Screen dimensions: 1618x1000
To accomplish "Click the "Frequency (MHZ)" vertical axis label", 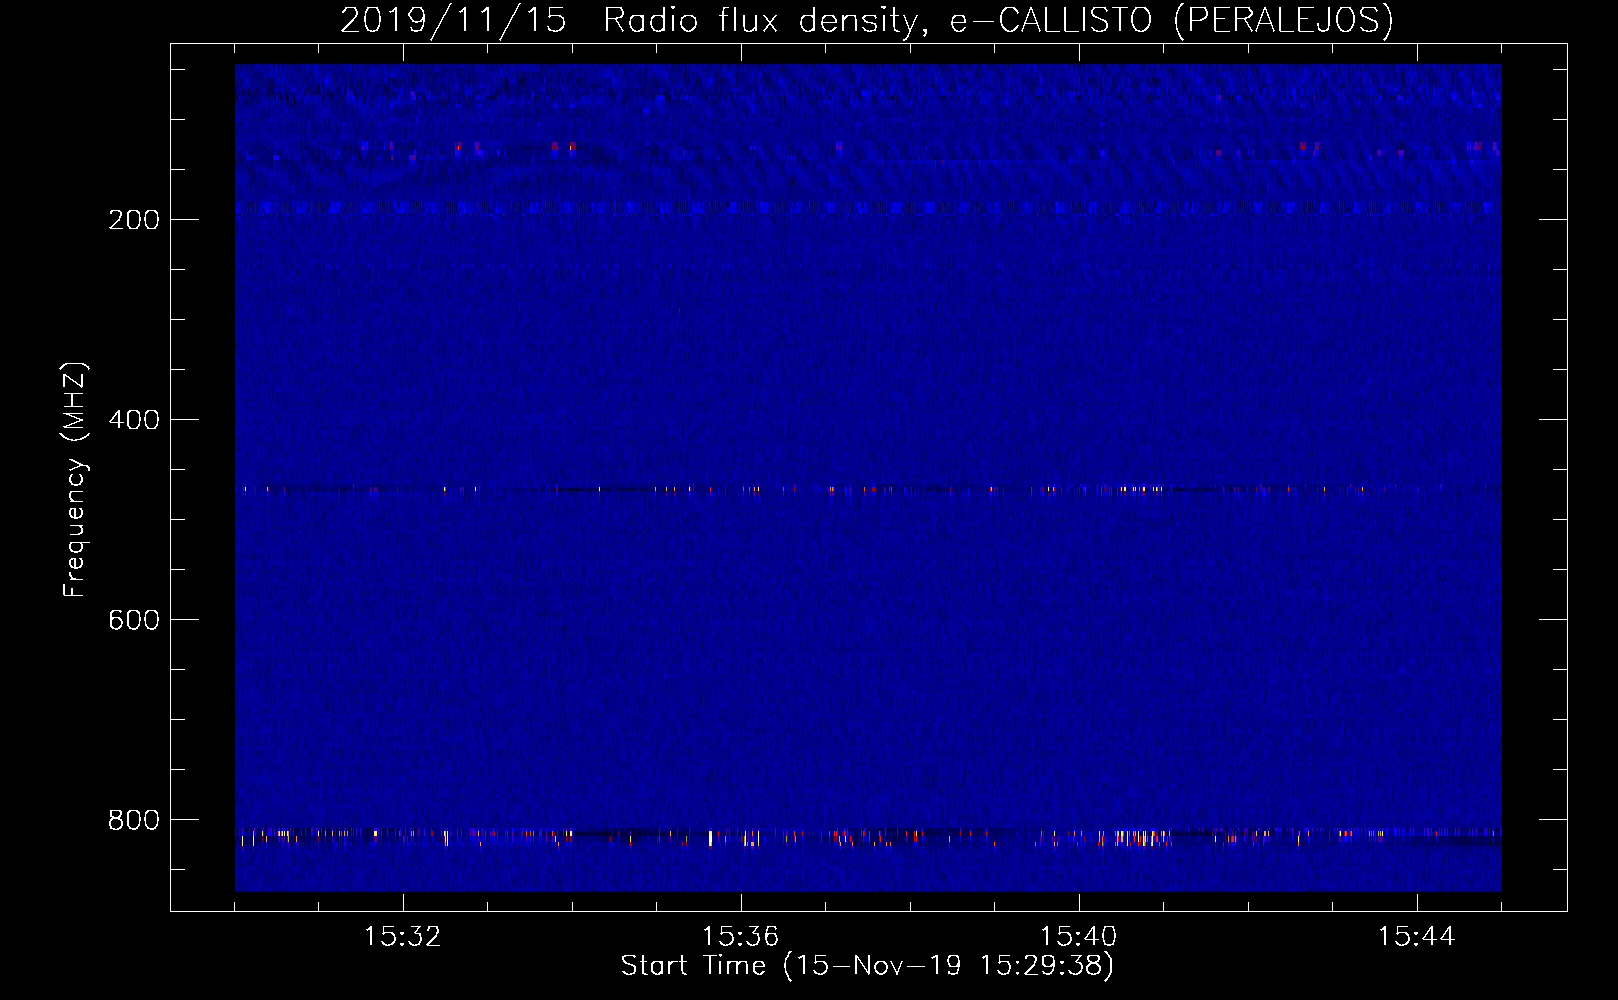I will coord(75,480).
